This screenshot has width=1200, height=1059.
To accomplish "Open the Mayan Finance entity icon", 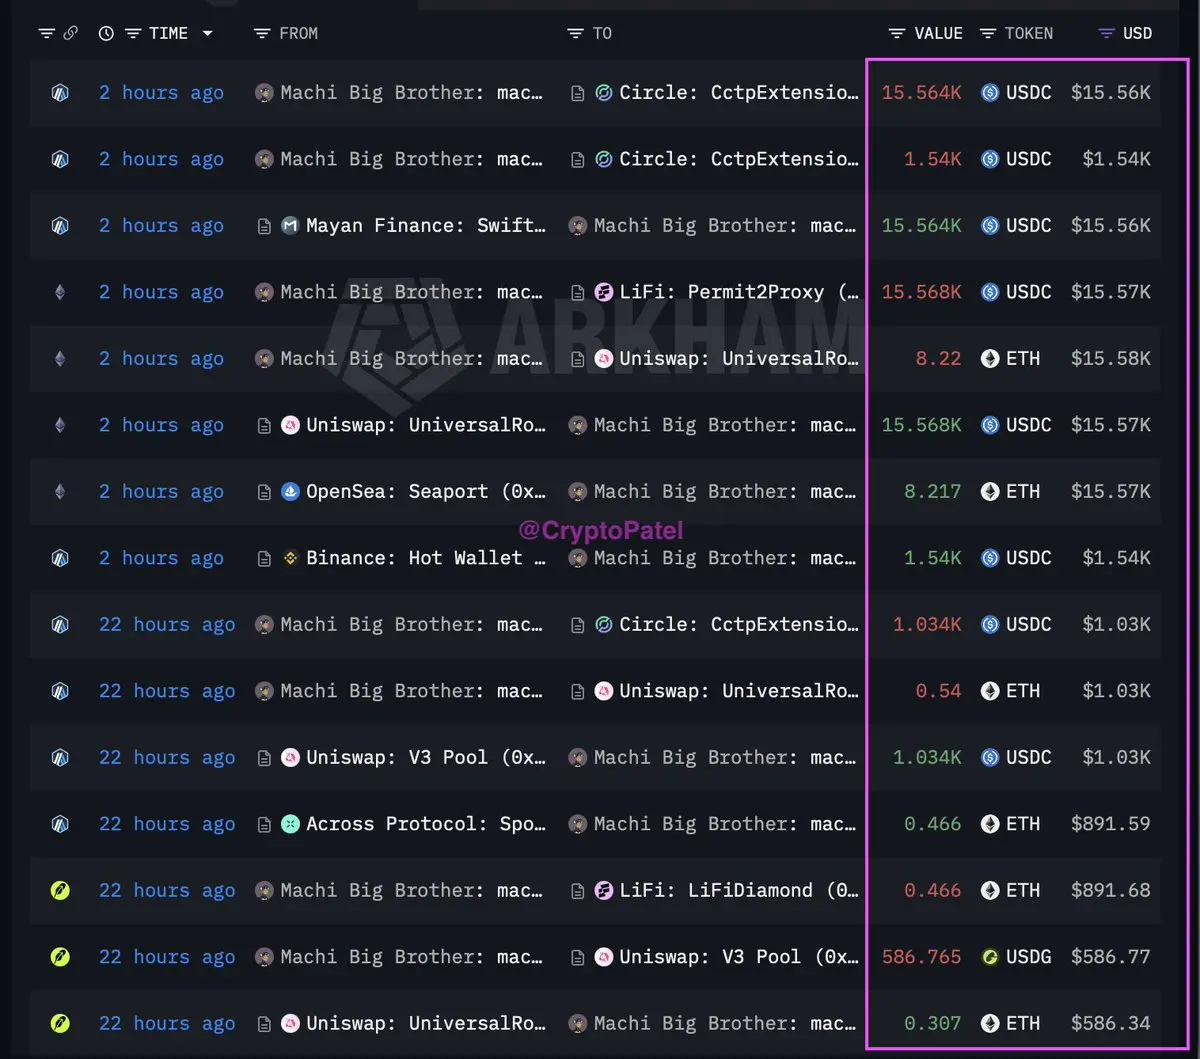I will [290, 226].
